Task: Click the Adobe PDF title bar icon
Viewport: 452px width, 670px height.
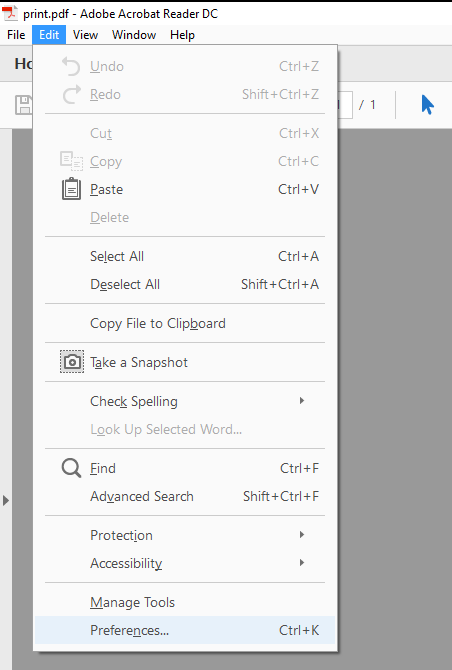Action: (x=10, y=13)
